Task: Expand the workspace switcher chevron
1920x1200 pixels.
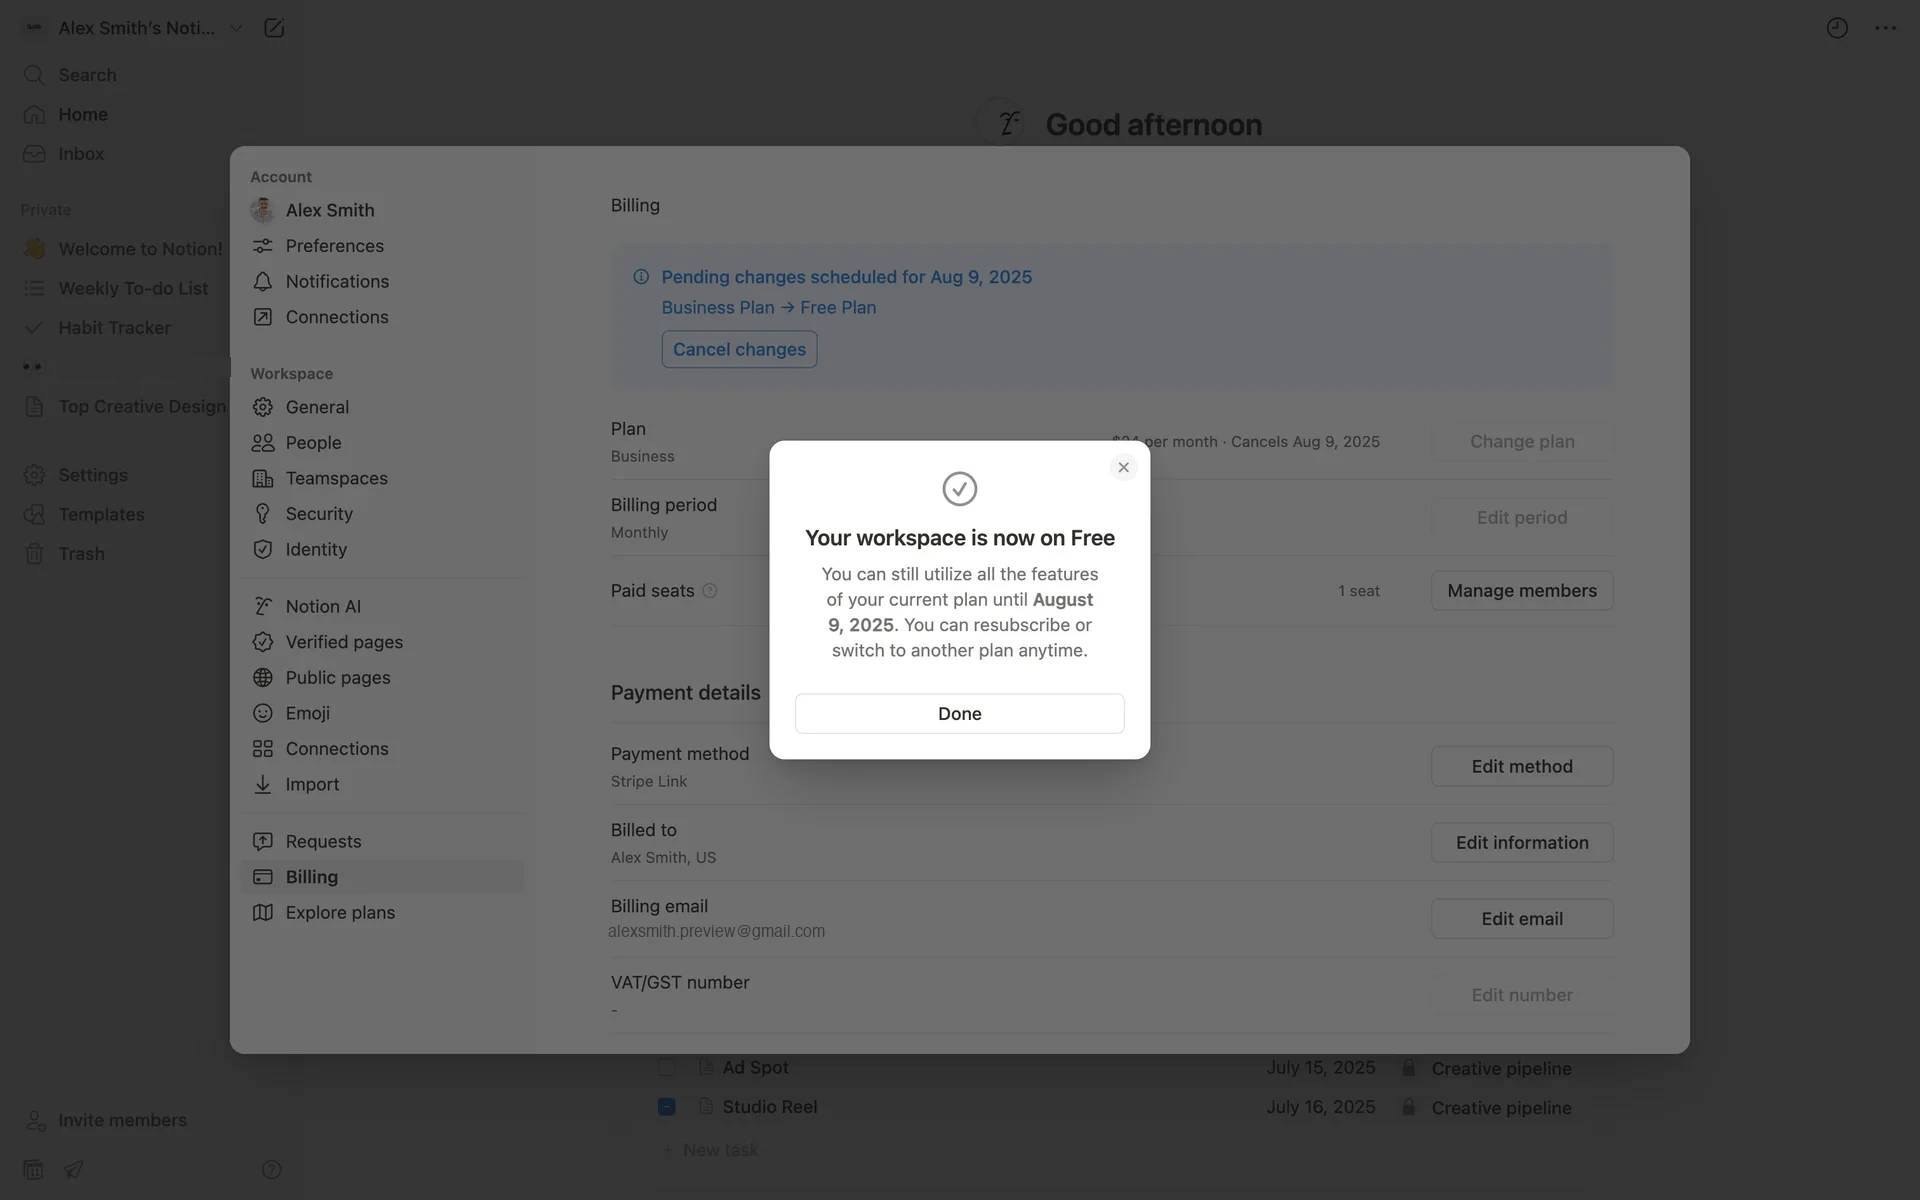Action: click(236, 28)
